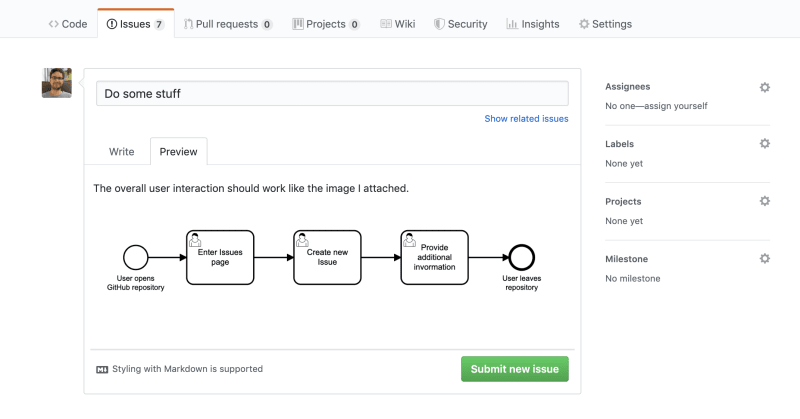The width and height of the screenshot is (800, 419).
Task: Open the Milestone gear menu
Action: coord(764,259)
